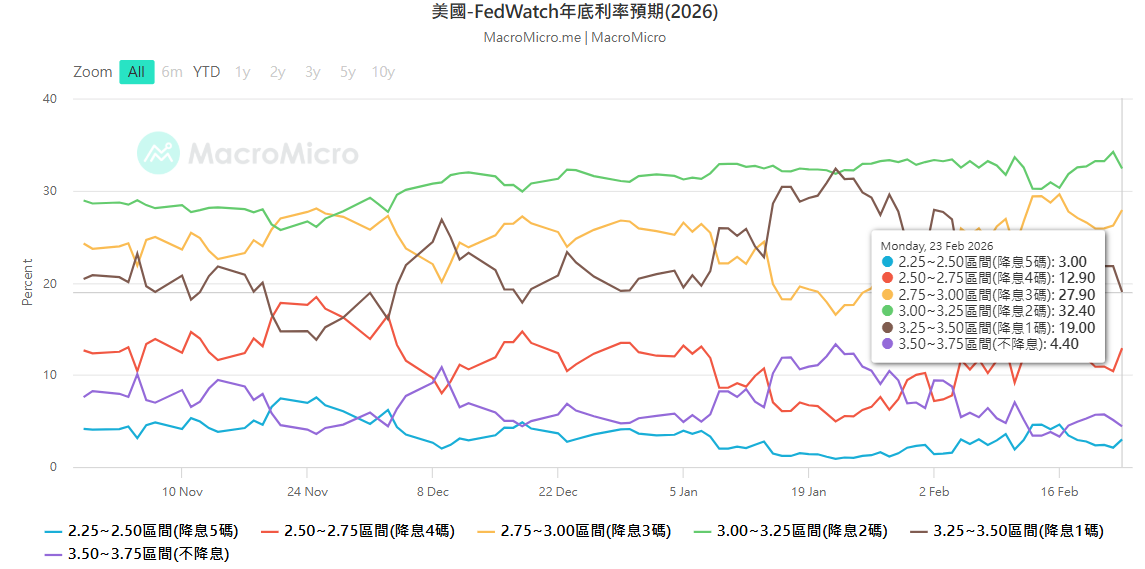This screenshot has height=569, width=1145.
Task: Switch zoom range to YTD
Action: 207,72
